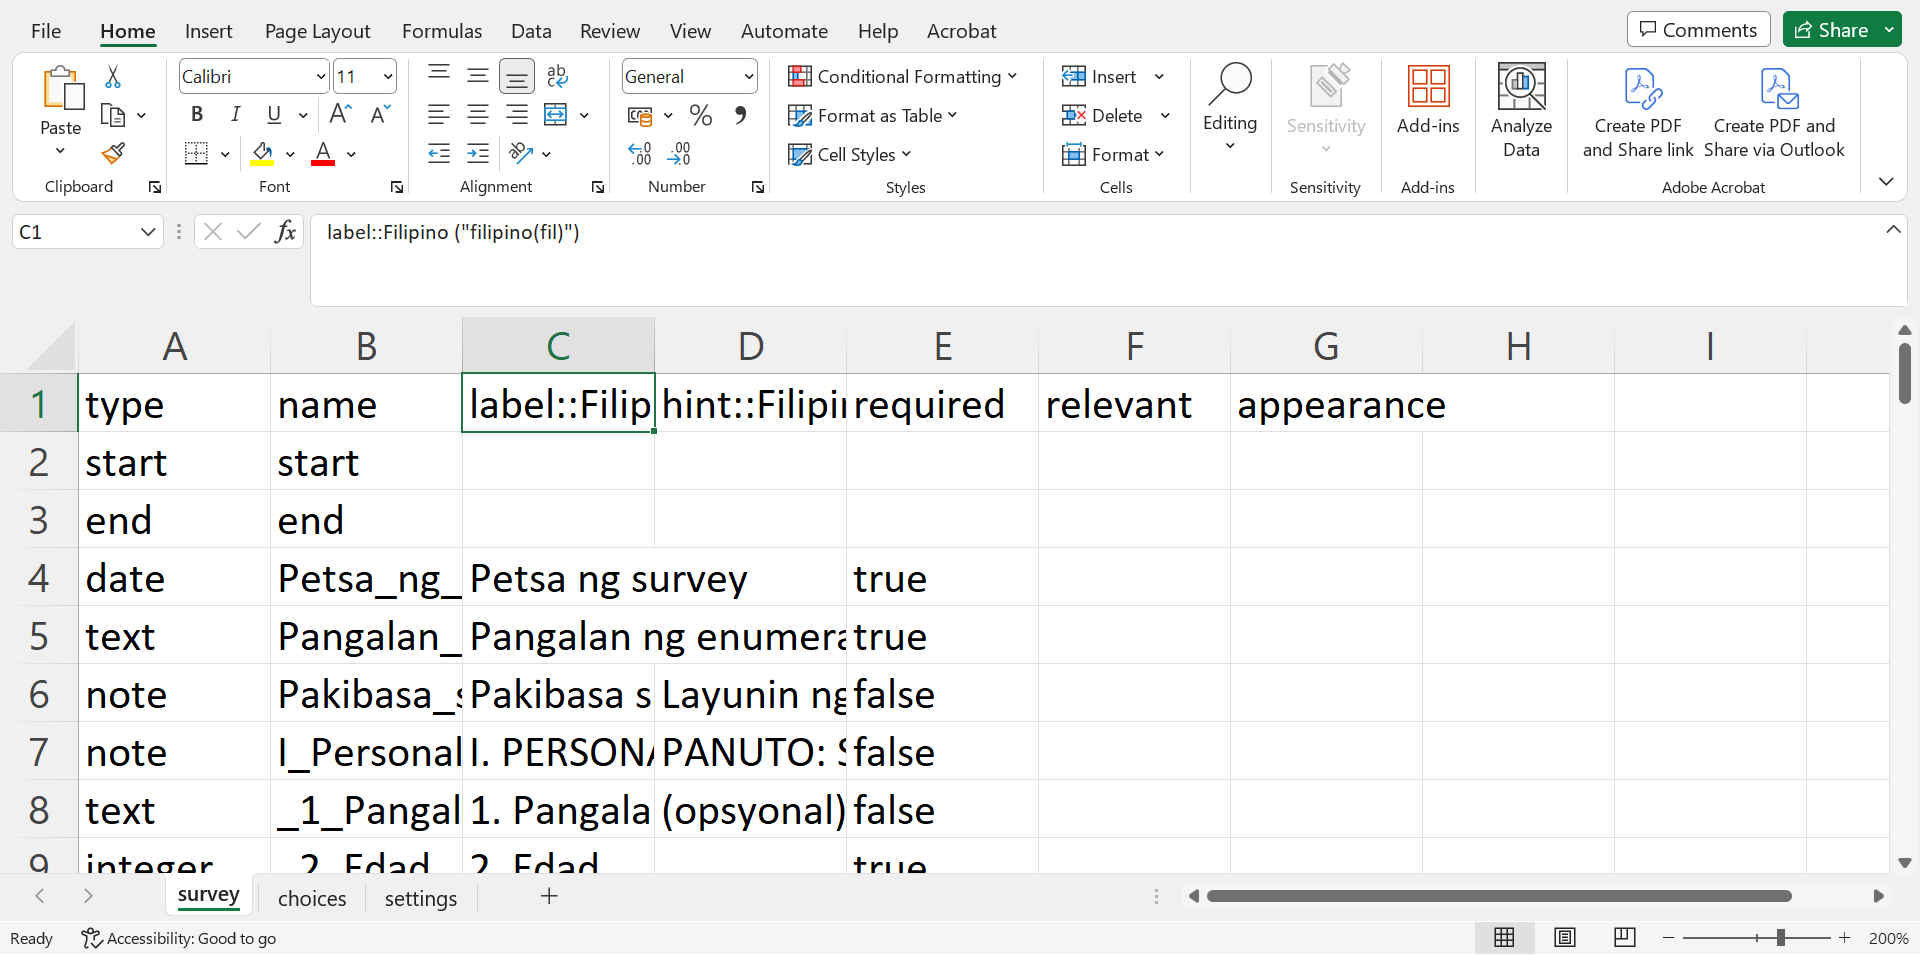Increase decimal places
The width and height of the screenshot is (1920, 955).
(639, 153)
